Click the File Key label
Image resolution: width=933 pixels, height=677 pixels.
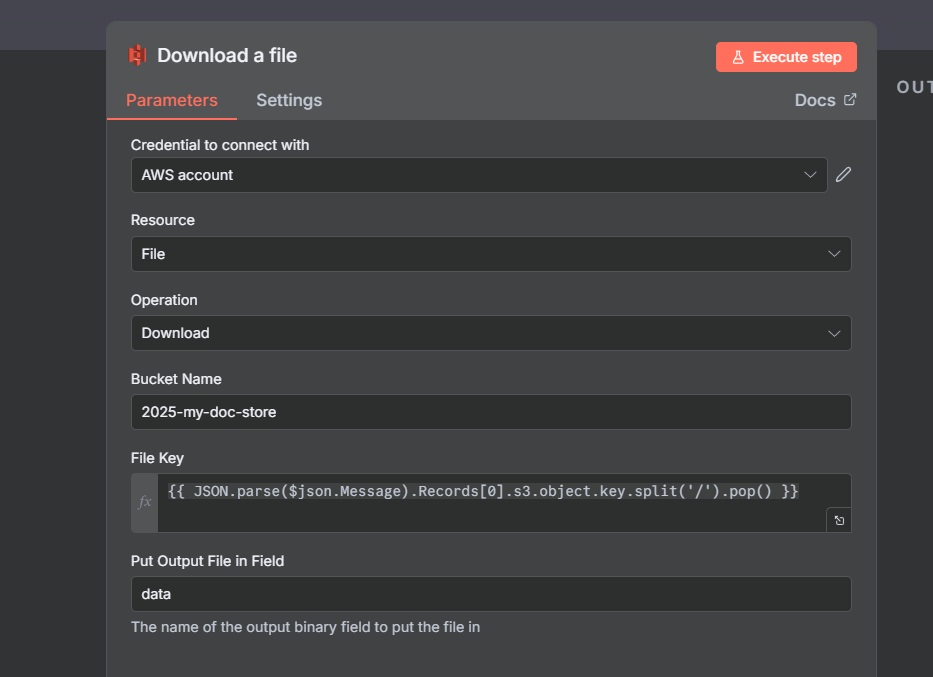pos(157,458)
